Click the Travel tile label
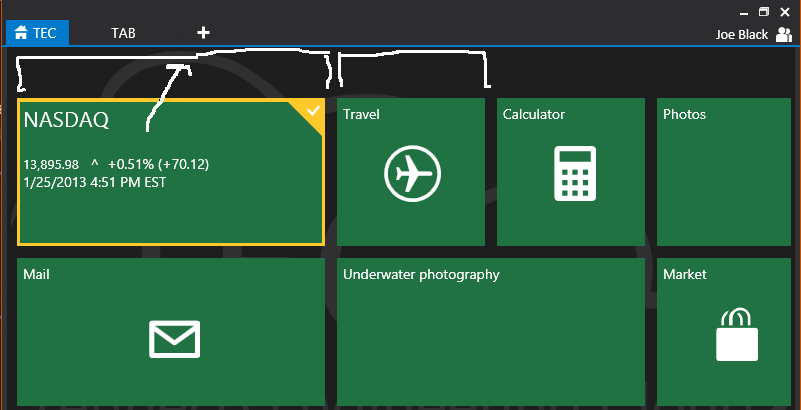Screen dimensions: 801x410 361,114
